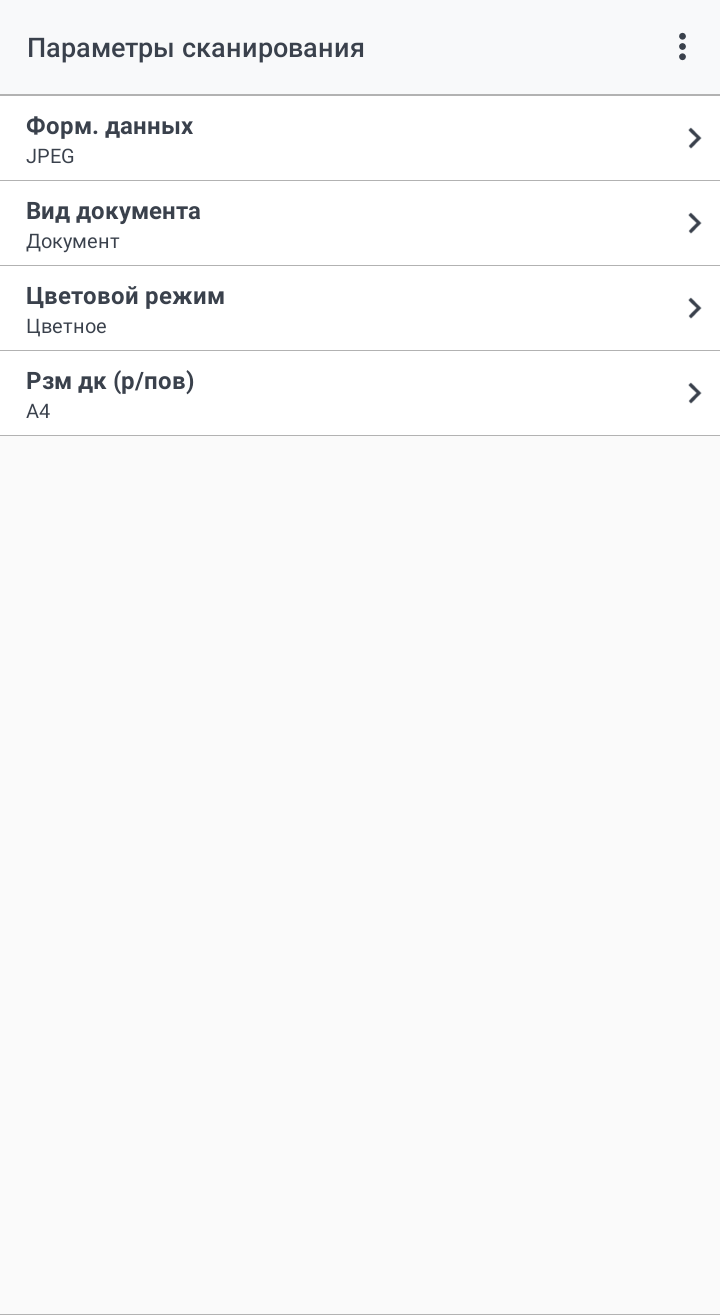Click the chevron next to Форм. данных
Viewport: 720px width, 1315px height.
point(695,138)
